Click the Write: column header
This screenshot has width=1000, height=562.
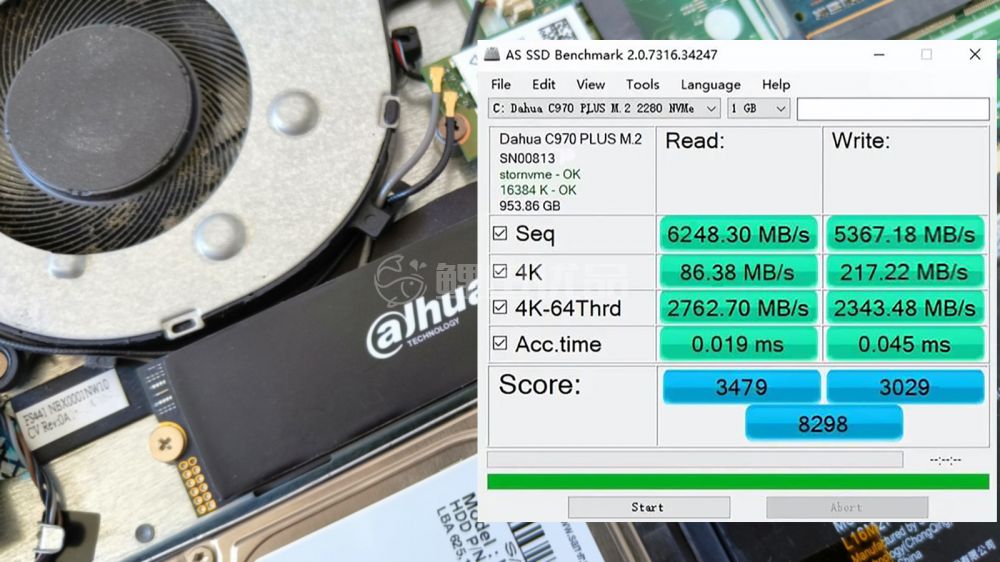coord(860,141)
